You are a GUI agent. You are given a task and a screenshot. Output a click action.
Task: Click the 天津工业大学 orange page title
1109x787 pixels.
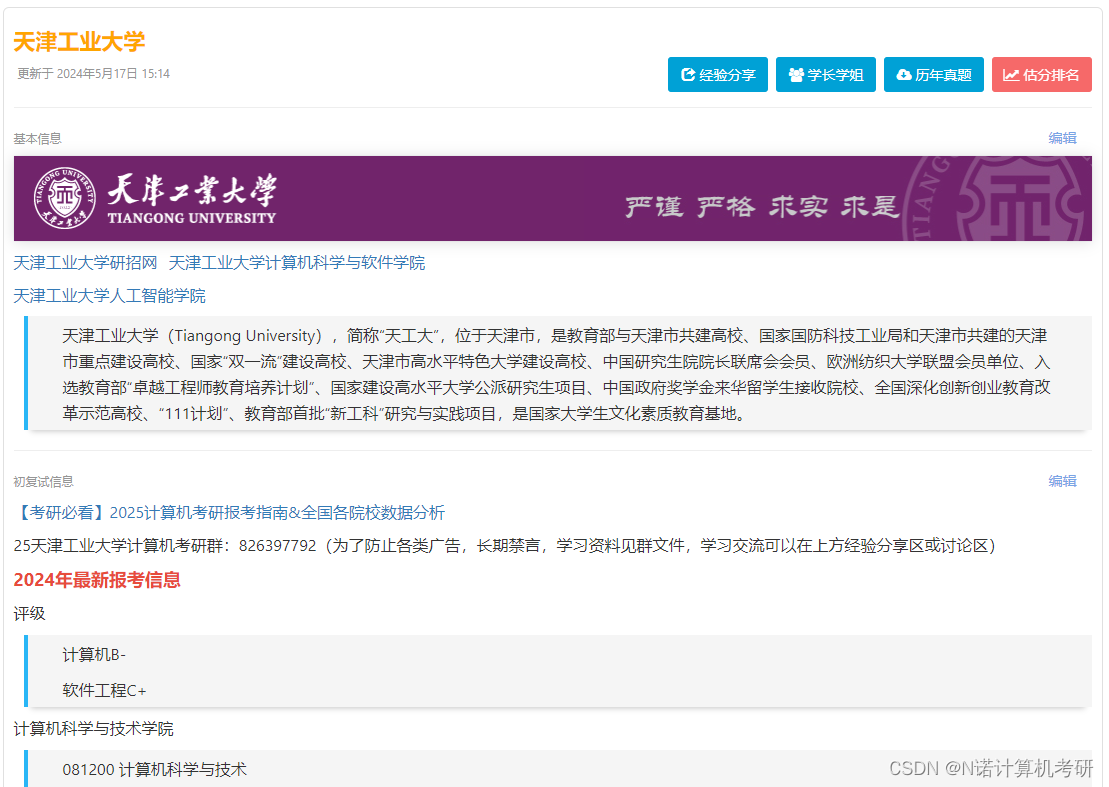tap(79, 42)
